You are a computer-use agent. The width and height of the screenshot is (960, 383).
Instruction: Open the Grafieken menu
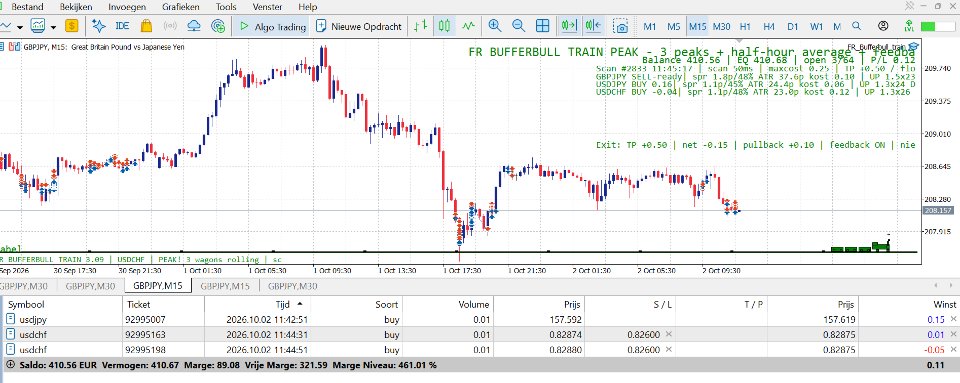[x=181, y=7]
